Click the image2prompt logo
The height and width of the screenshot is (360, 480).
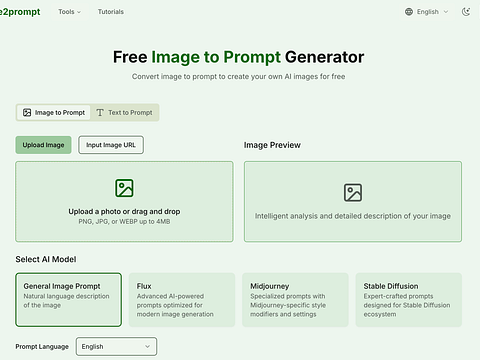coord(20,12)
